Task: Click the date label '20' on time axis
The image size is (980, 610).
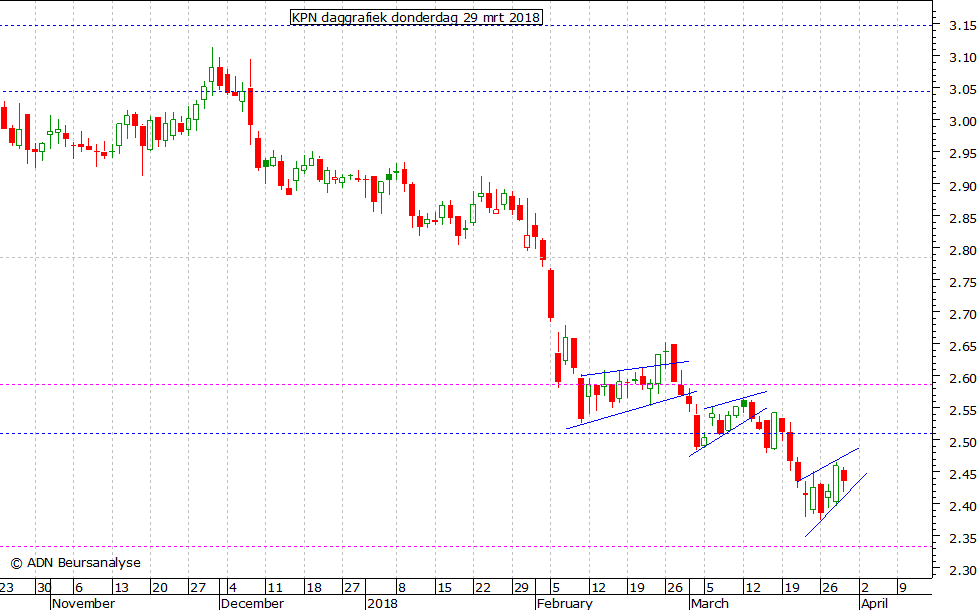Action: pos(159,588)
